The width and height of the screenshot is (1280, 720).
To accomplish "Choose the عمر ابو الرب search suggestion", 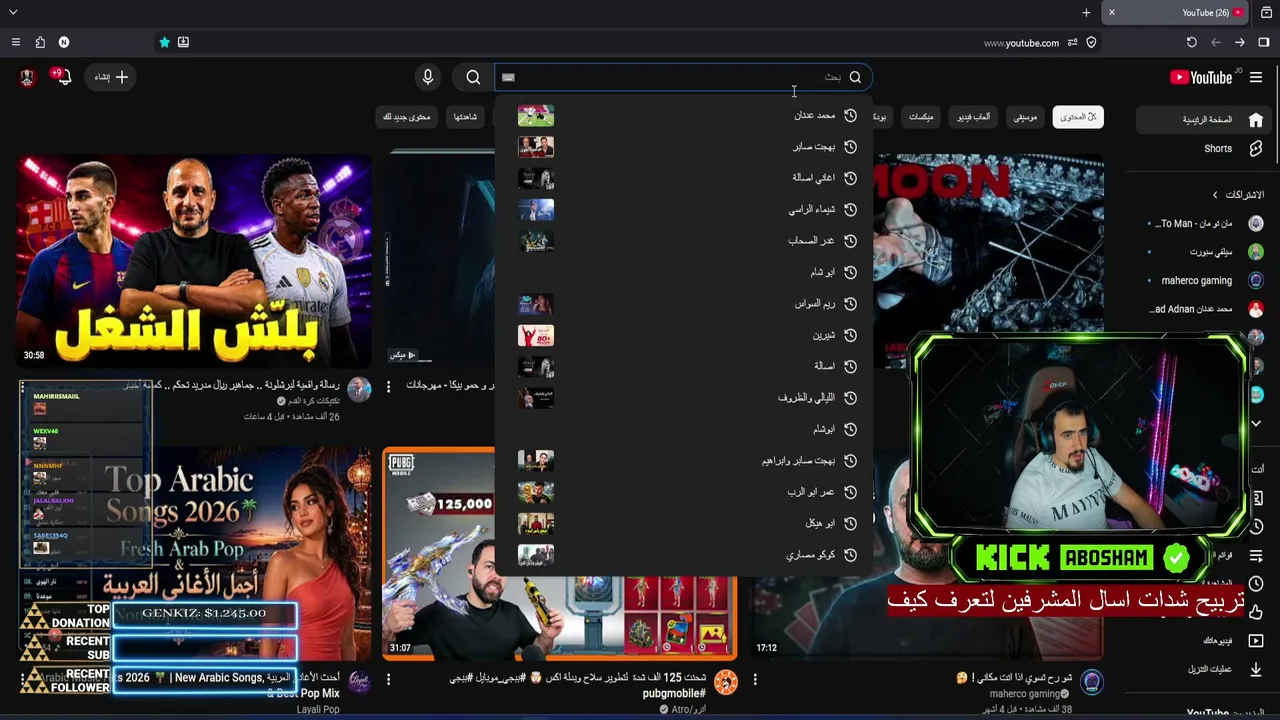I will click(683, 492).
